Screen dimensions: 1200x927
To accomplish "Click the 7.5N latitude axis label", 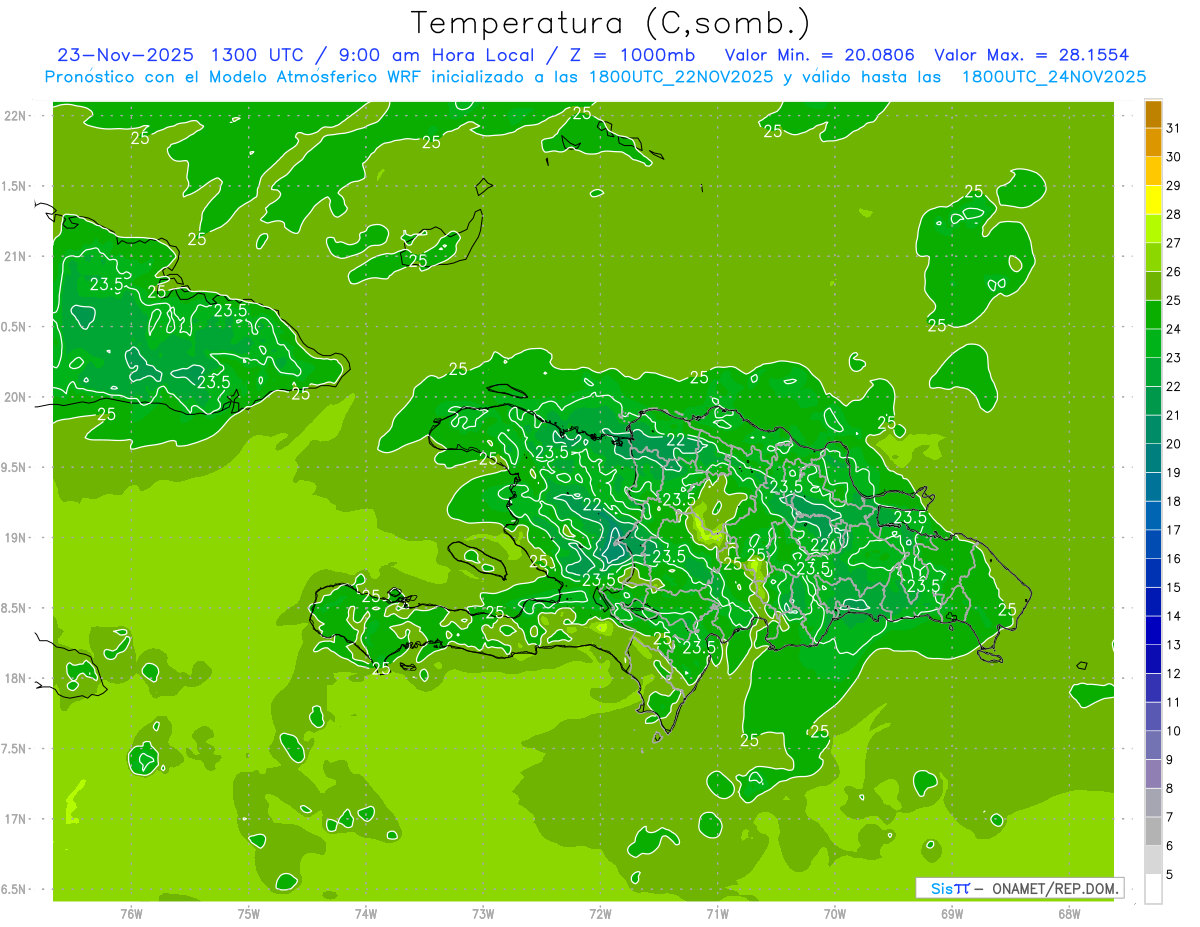I will tap(15, 750).
